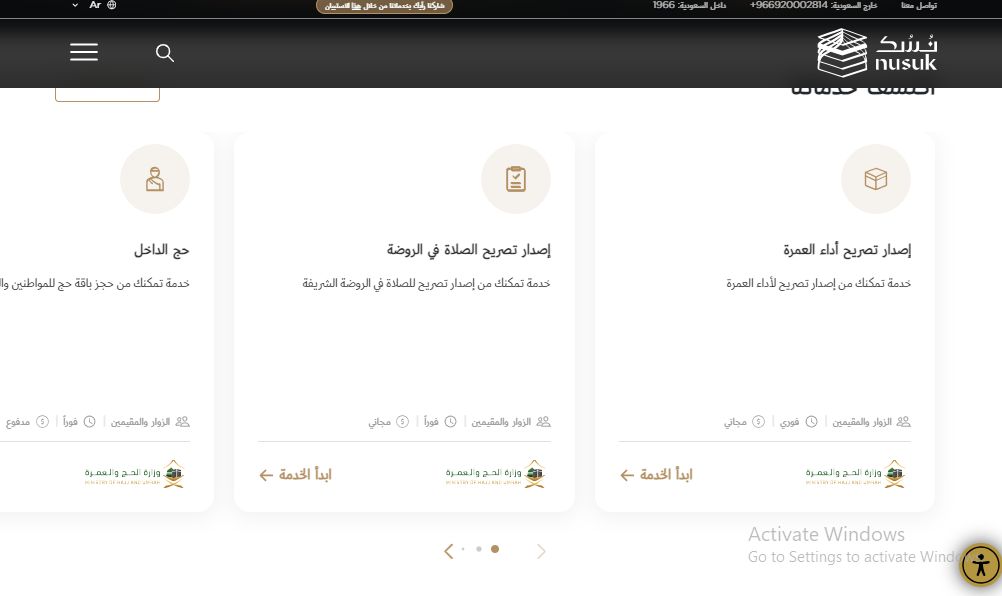Image resolution: width=1002 pixels, height=596 pixels.
Task: Click the right carousel chevron arrow
Action: click(x=541, y=550)
